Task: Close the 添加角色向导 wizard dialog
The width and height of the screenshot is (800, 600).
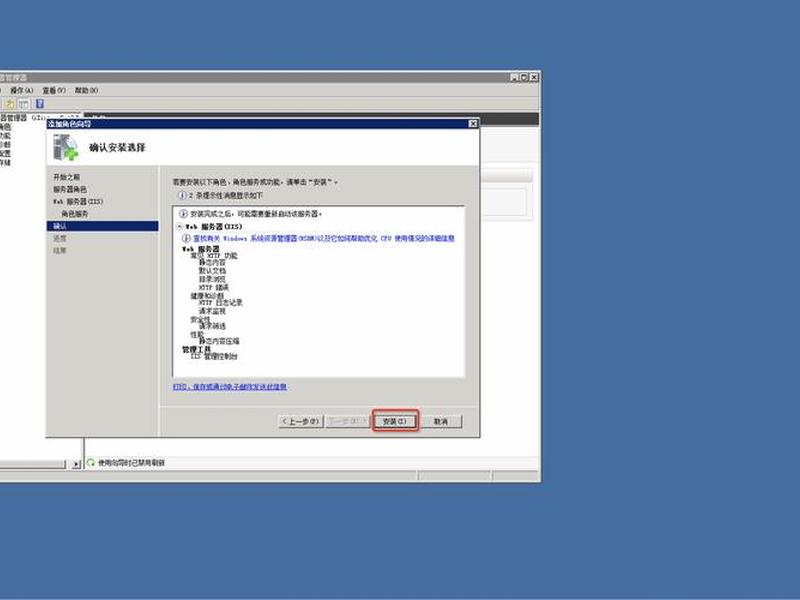Action: (x=473, y=123)
